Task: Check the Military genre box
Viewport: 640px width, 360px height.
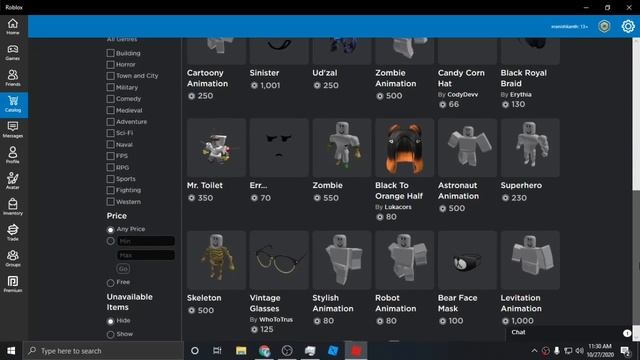Action: point(110,87)
